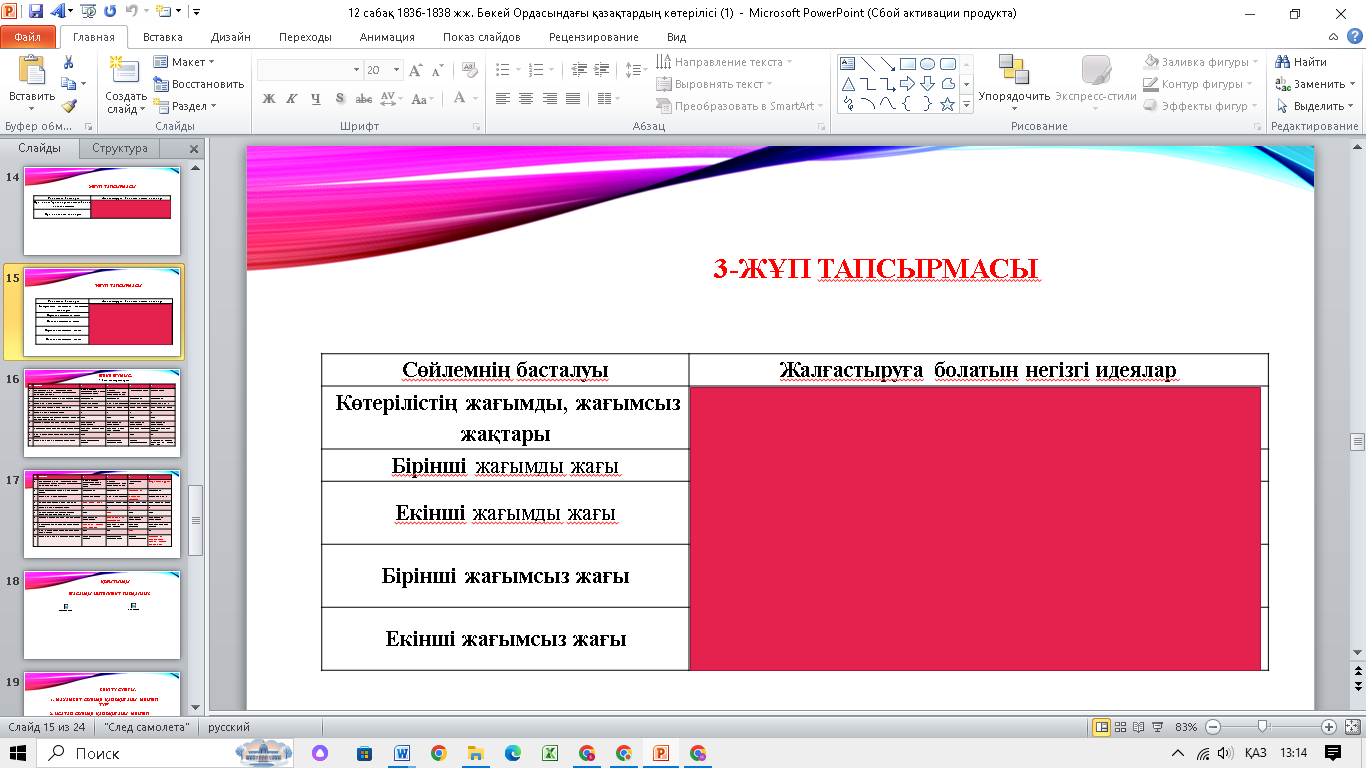Click the Восстановить reset button
This screenshot has width=1366, height=768.
[199, 84]
